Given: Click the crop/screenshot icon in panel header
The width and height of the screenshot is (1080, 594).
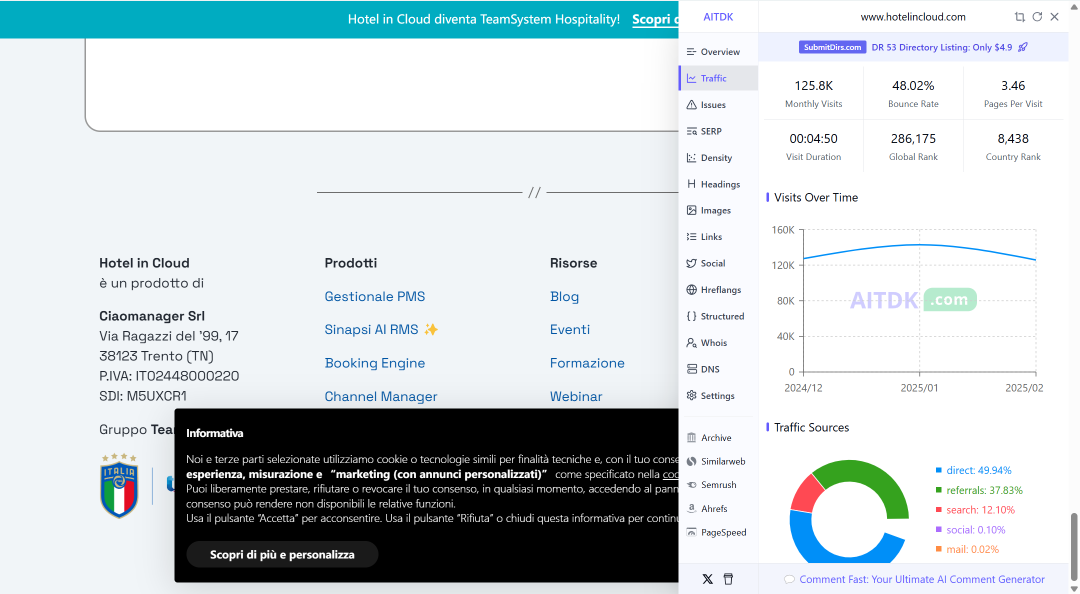Looking at the screenshot, I should pyautogui.click(x=1019, y=17).
